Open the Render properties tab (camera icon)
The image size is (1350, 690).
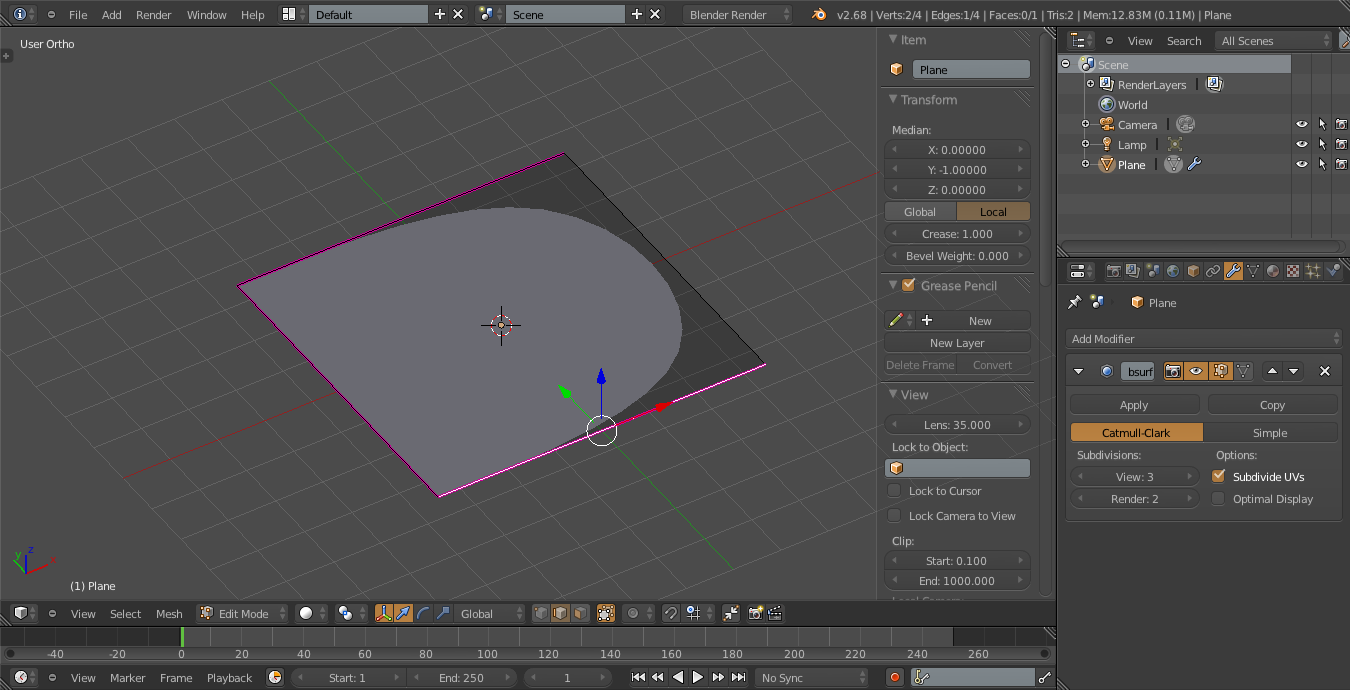click(x=1112, y=271)
